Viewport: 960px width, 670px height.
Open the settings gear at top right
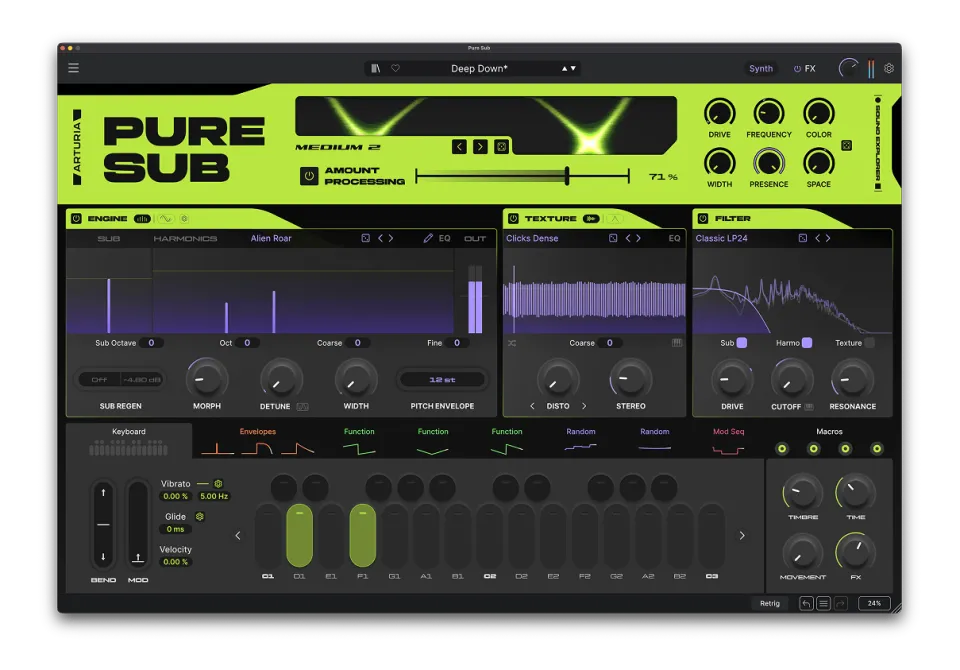pyautogui.click(x=889, y=69)
